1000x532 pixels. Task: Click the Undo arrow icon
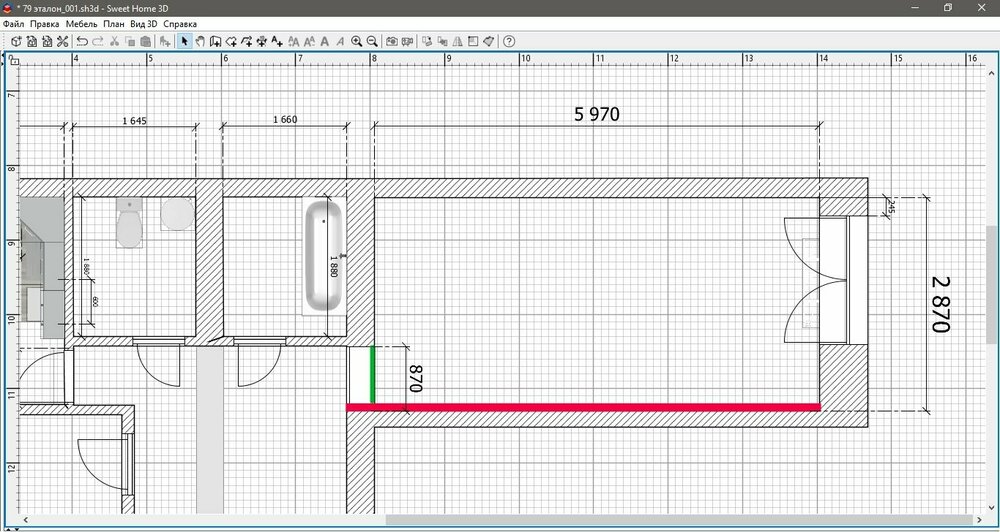(x=83, y=41)
